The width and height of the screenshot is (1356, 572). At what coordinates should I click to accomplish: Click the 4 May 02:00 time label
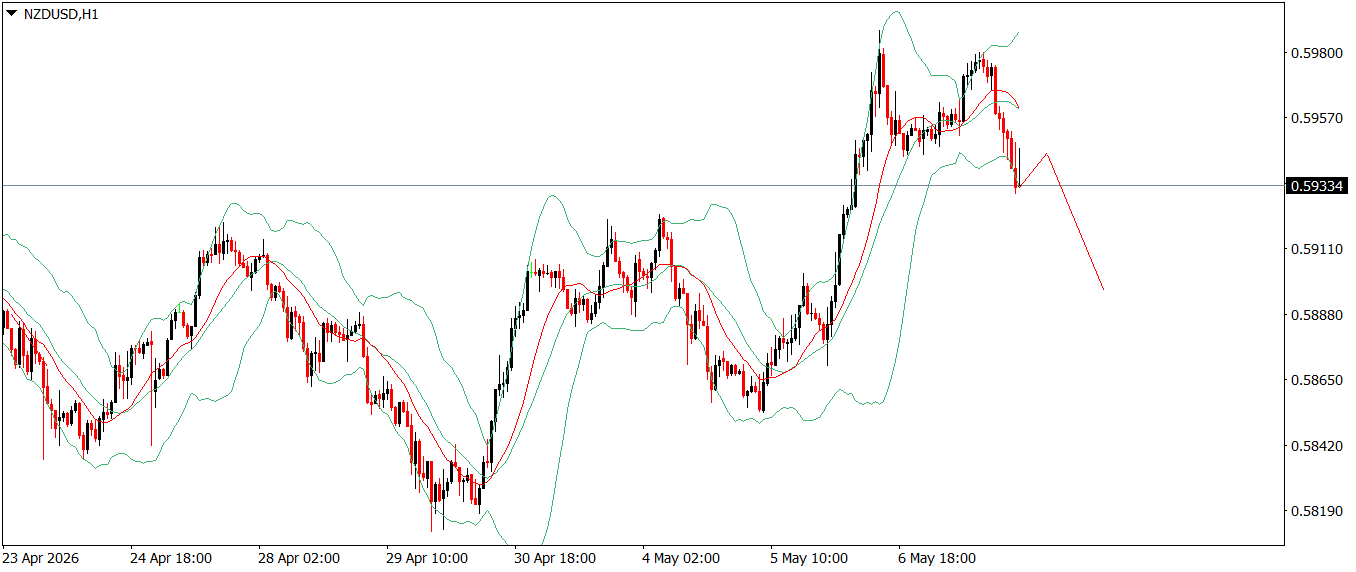click(680, 558)
